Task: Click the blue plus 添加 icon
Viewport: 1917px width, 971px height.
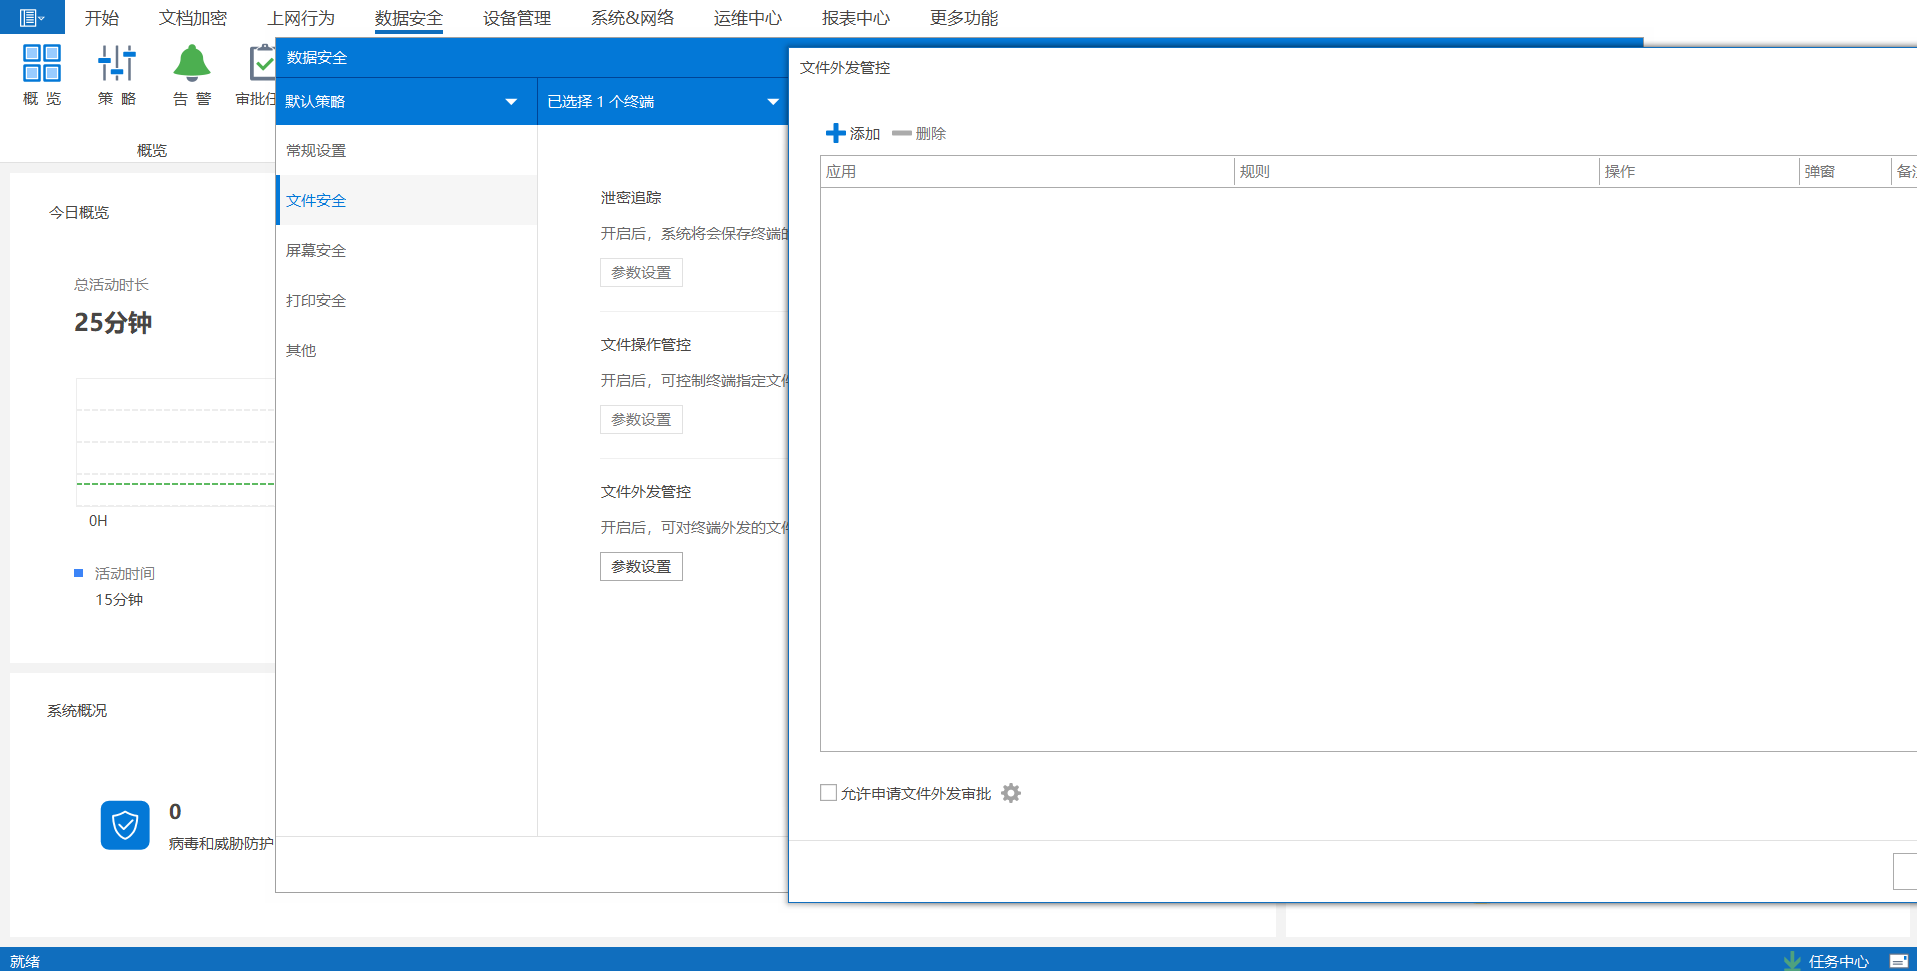Action: click(835, 133)
